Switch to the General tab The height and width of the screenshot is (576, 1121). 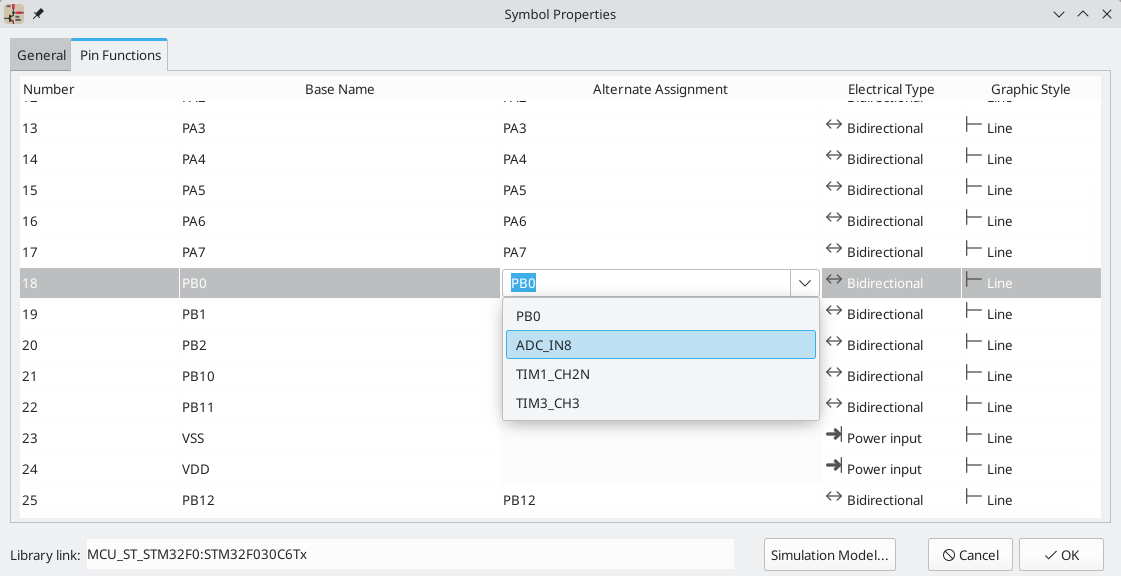(40, 55)
